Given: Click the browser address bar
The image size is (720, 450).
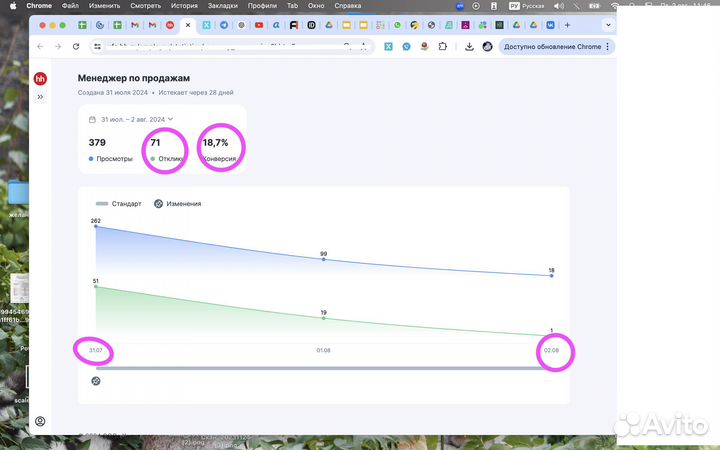Looking at the screenshot, I should 230,46.
